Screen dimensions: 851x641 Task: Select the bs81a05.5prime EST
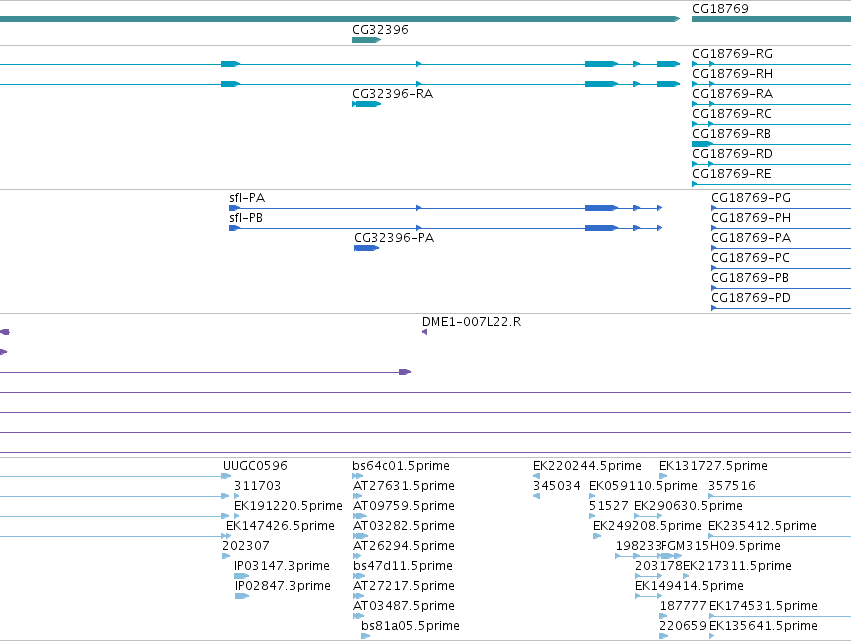point(410,626)
